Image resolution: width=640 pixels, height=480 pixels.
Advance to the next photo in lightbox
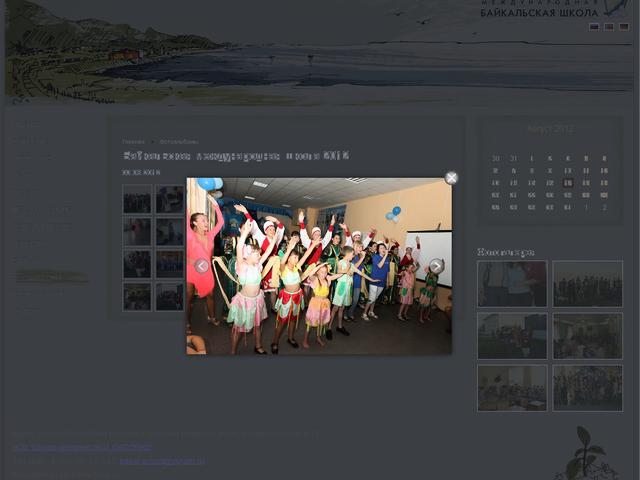(436, 266)
